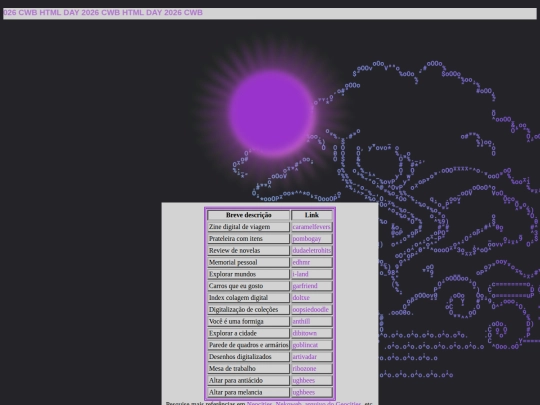Click the Link column header
Viewport: 540px width, 405px height.
(312, 215)
